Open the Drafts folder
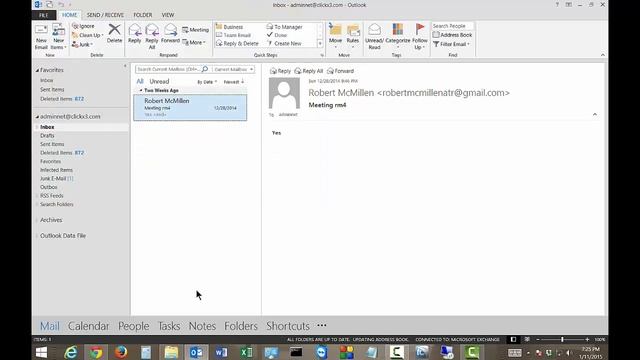Image resolution: width=640 pixels, height=360 pixels. point(47,136)
